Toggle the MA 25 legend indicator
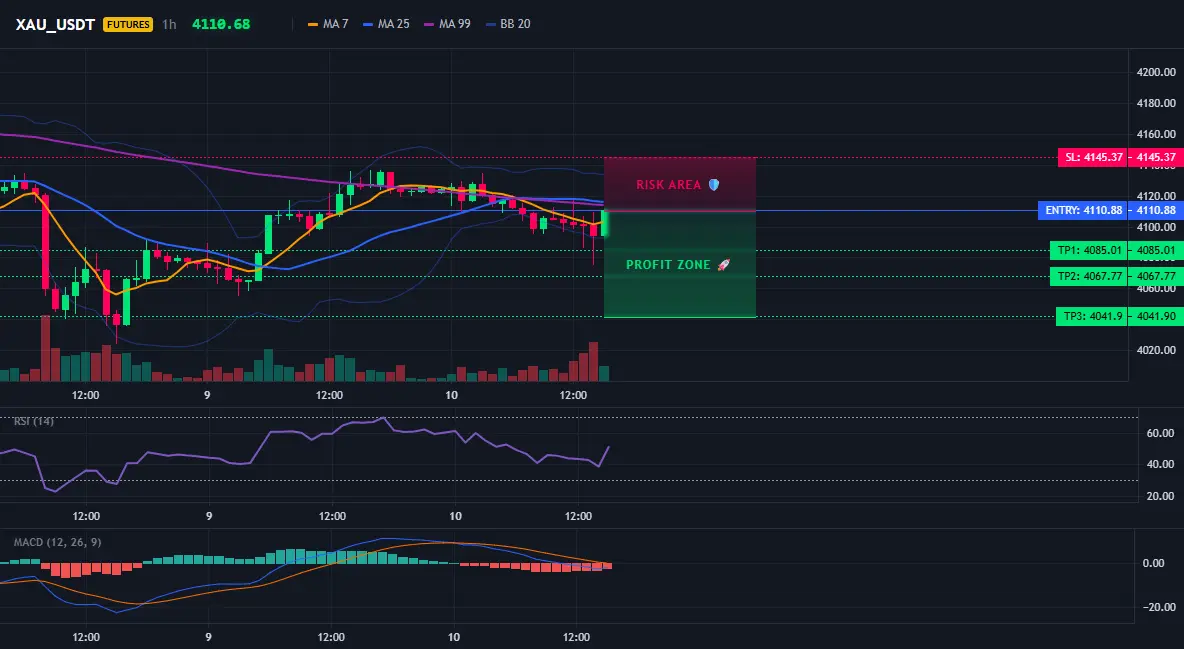Image resolution: width=1184 pixels, height=649 pixels. pos(386,24)
